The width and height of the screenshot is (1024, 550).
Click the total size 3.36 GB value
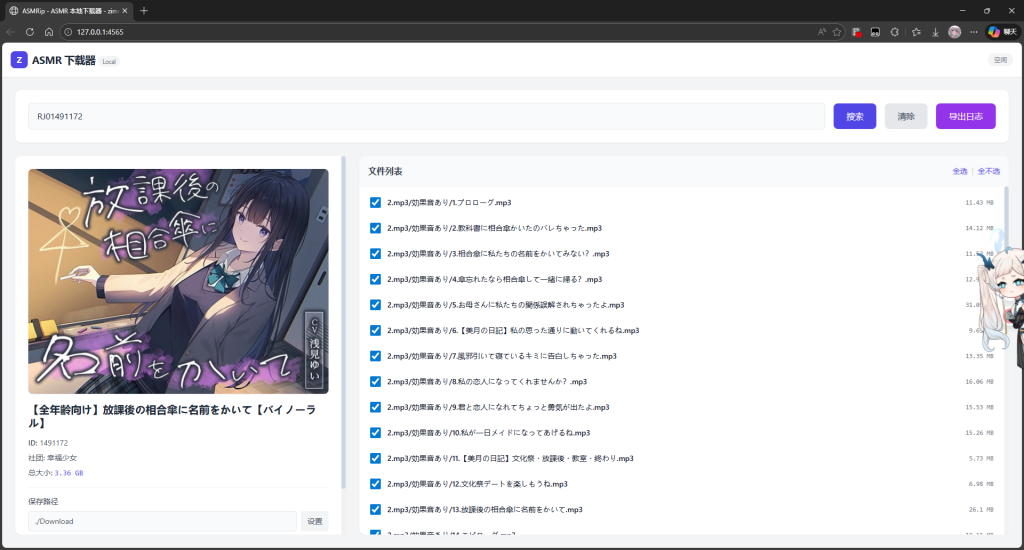[69, 473]
